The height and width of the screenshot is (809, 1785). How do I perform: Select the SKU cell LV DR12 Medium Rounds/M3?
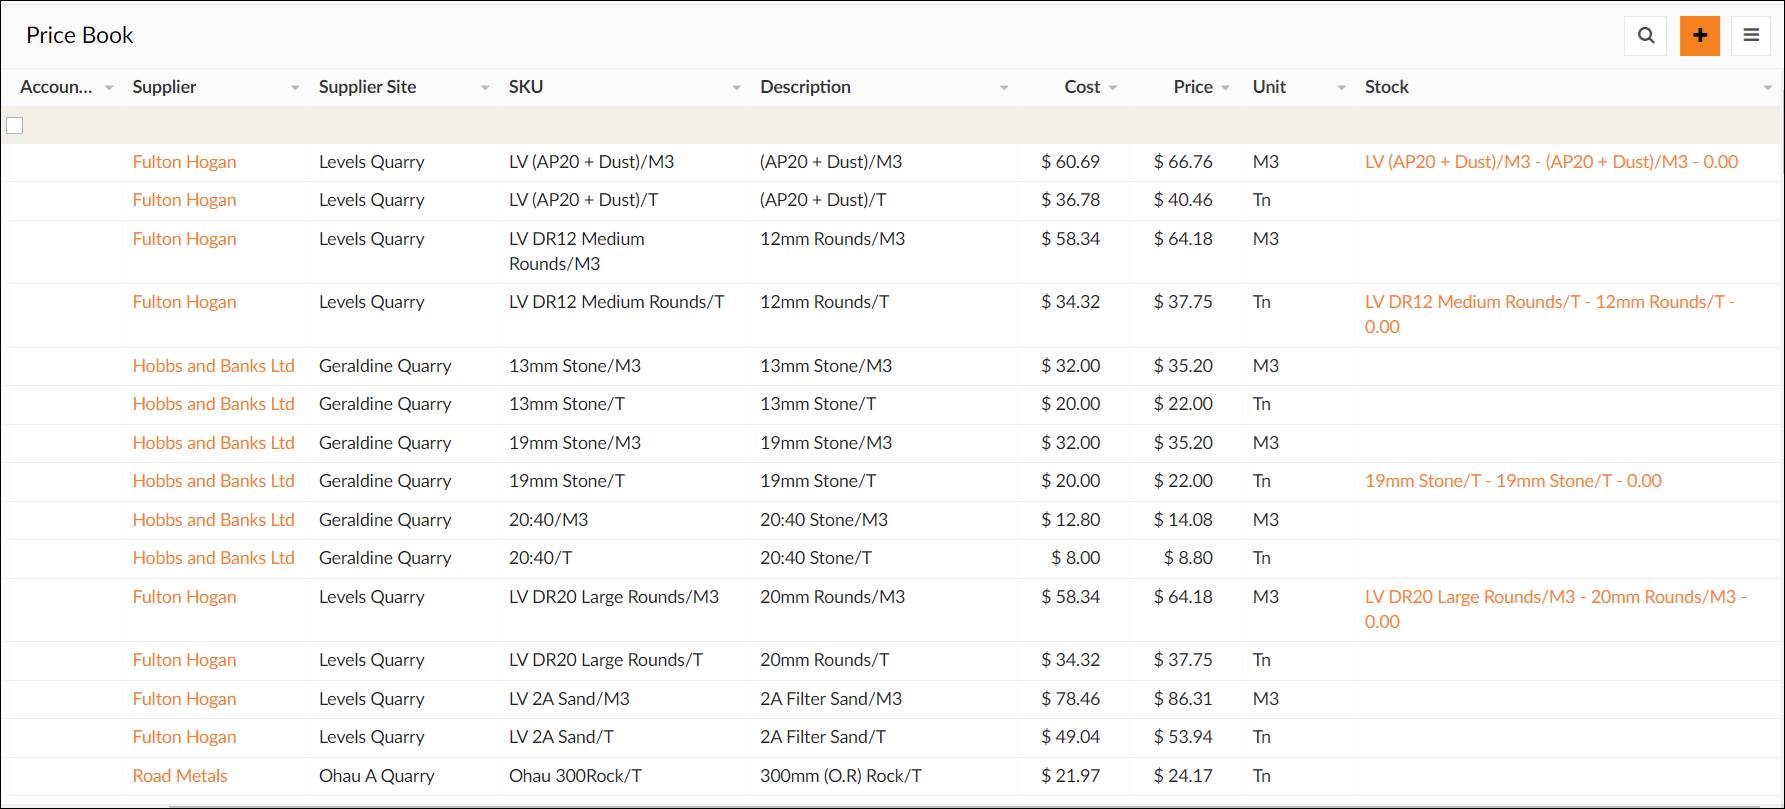tap(576, 251)
